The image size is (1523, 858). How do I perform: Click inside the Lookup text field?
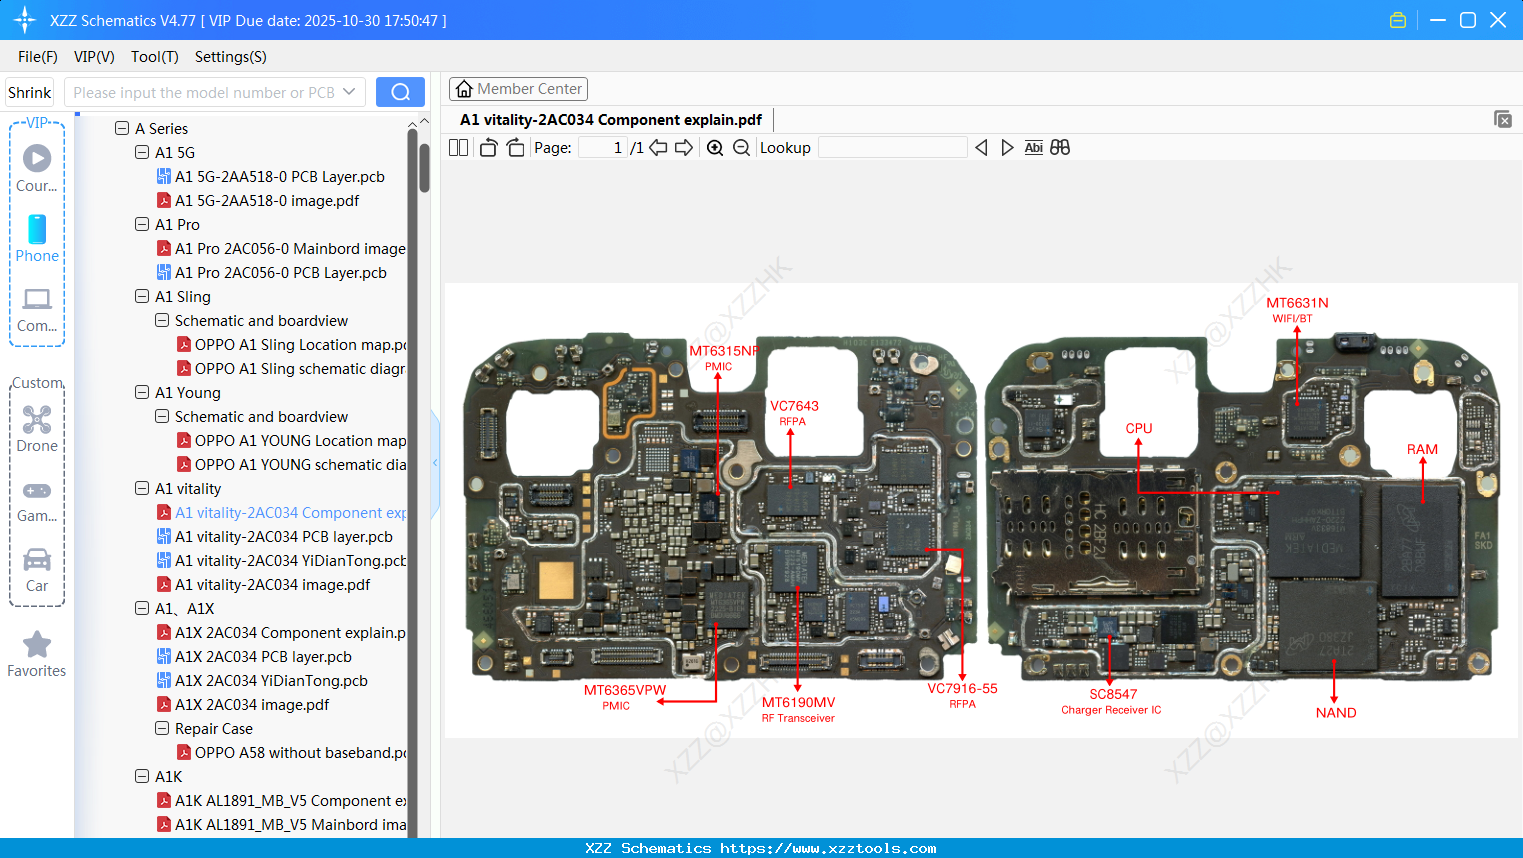(893, 147)
